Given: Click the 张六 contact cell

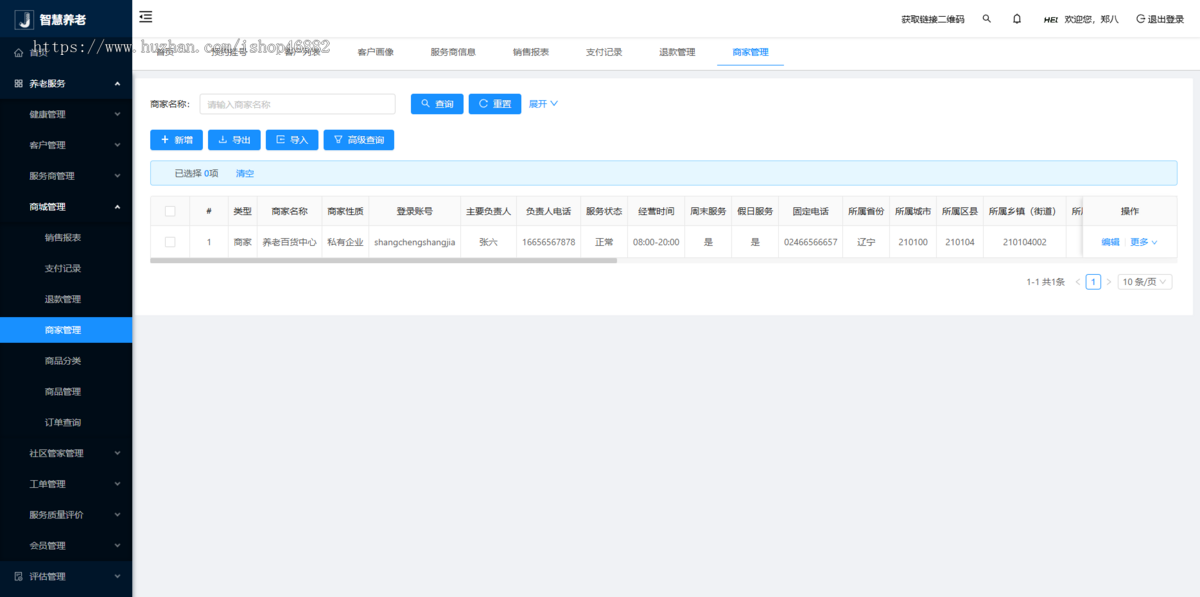Looking at the screenshot, I should [x=488, y=242].
